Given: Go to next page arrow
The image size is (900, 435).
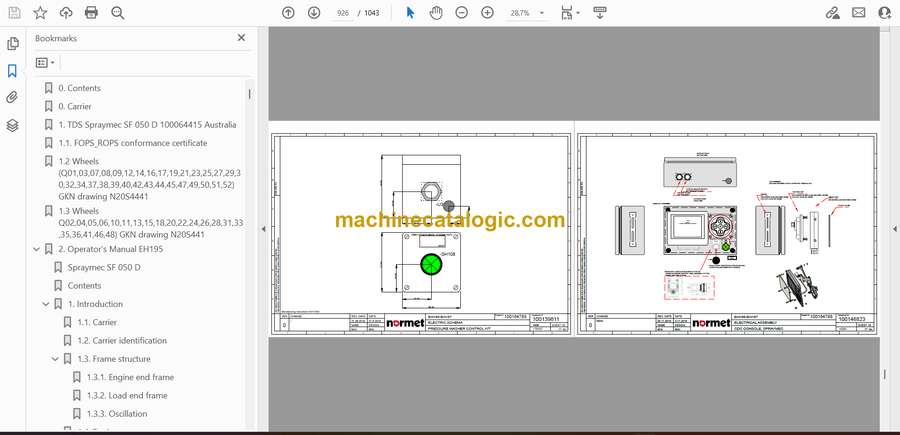Looking at the screenshot, I should click(314, 13).
